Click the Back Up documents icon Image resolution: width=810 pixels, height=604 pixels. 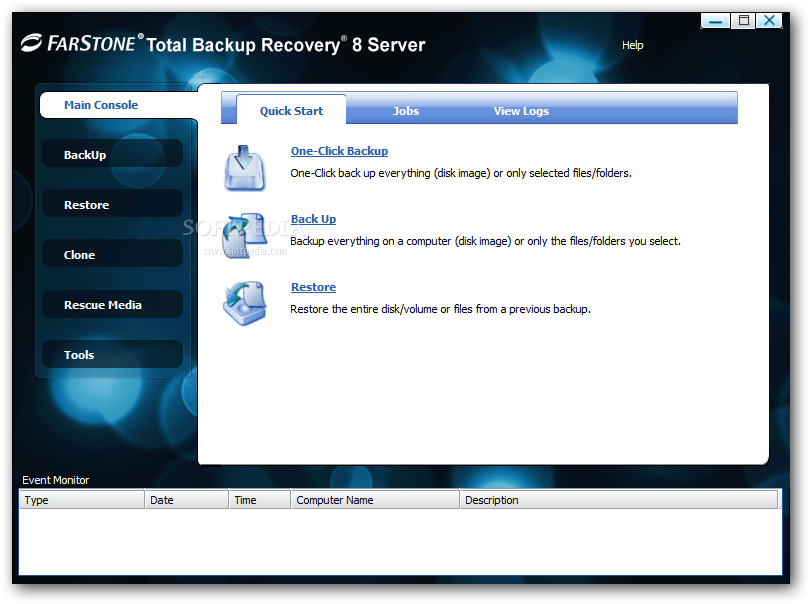point(245,236)
